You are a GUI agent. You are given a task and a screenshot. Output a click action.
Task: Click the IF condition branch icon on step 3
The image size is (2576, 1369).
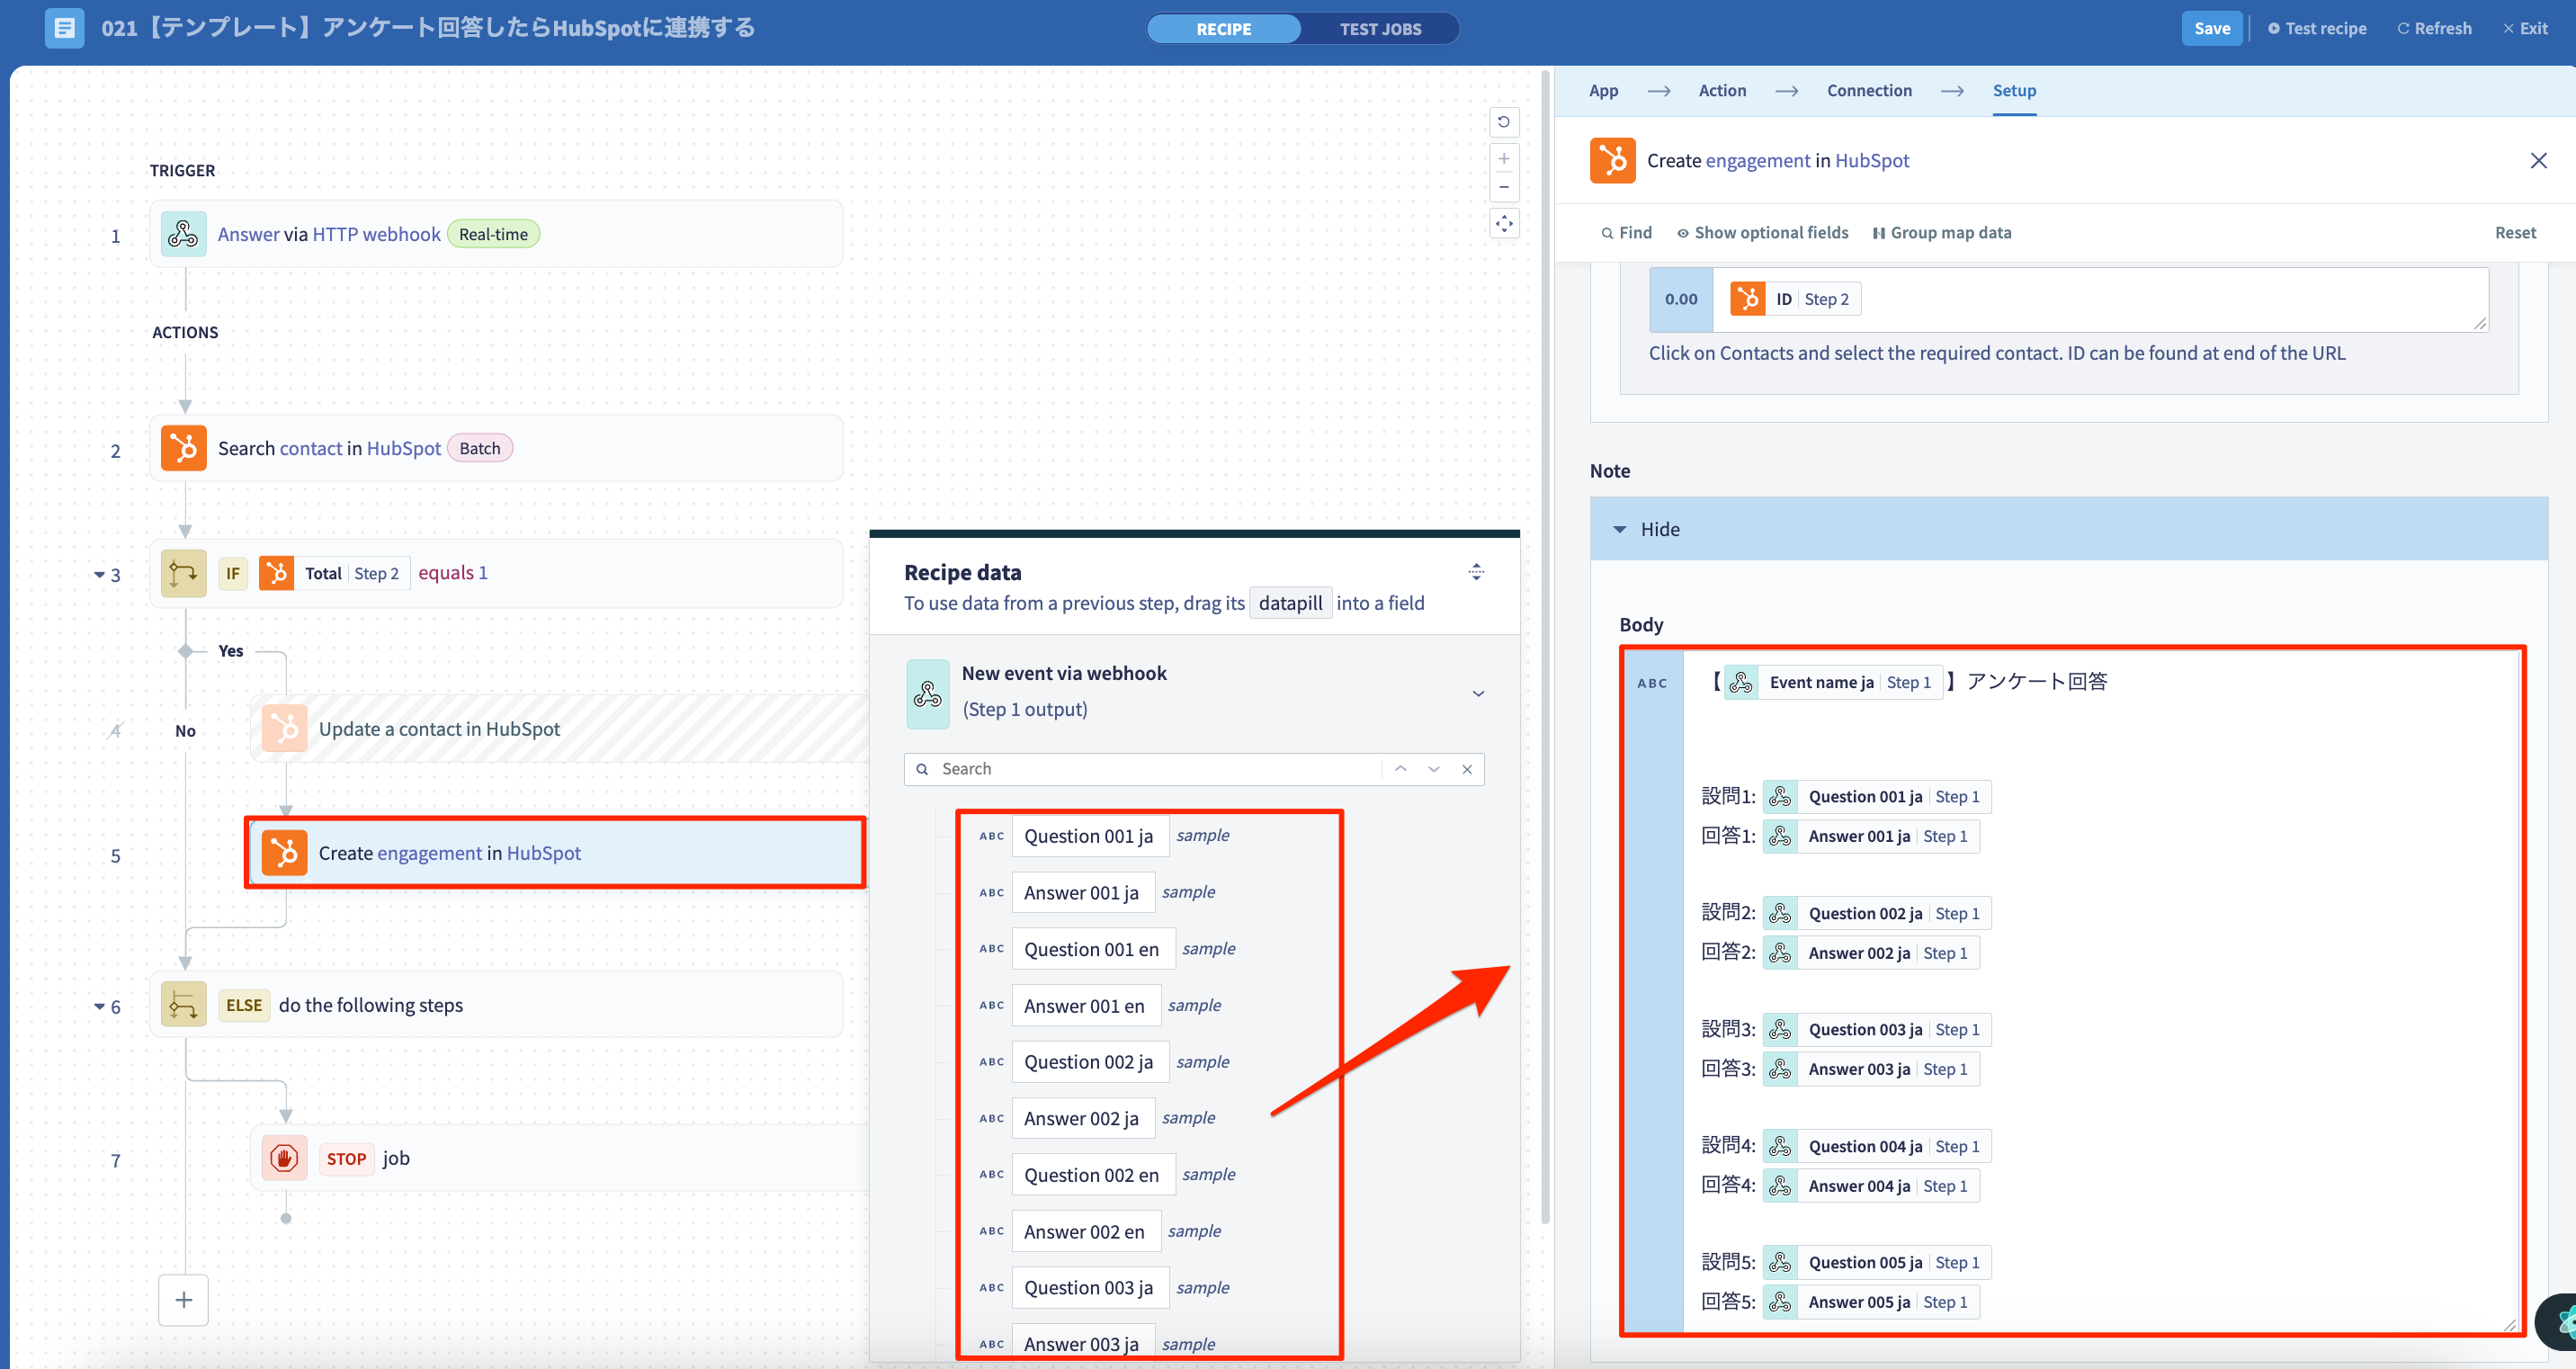pyautogui.click(x=183, y=573)
